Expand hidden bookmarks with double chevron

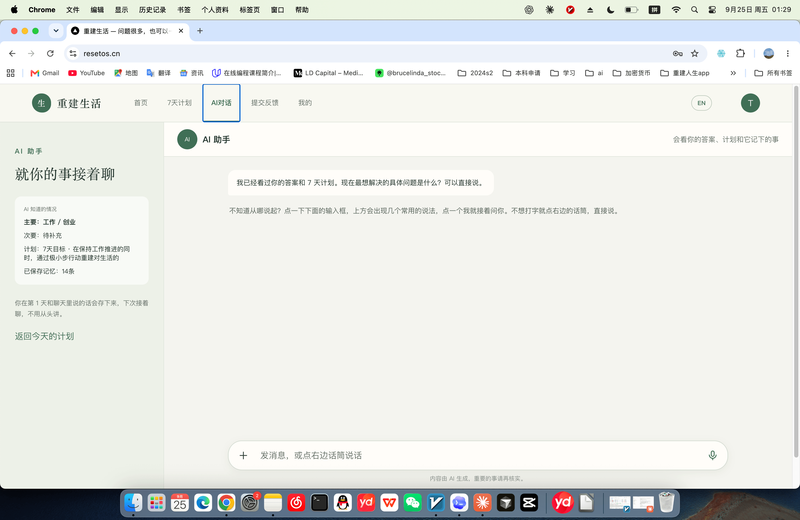[x=733, y=73]
